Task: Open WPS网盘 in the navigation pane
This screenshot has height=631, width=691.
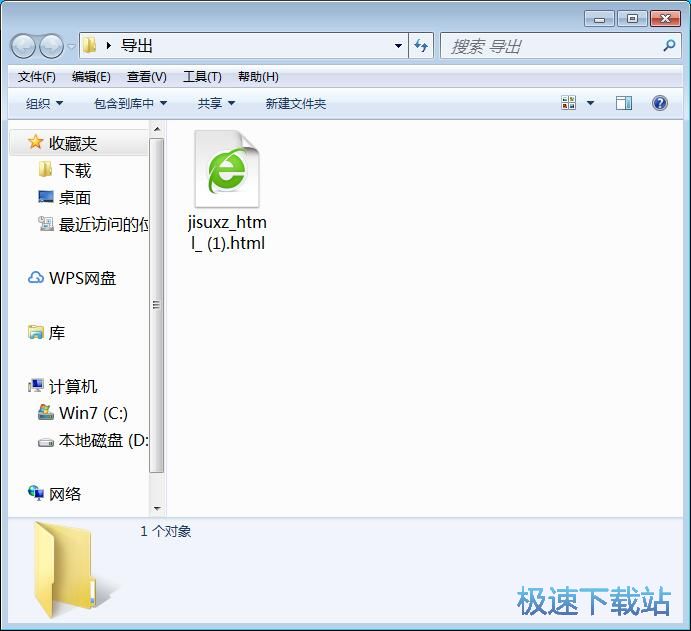Action: click(72, 278)
